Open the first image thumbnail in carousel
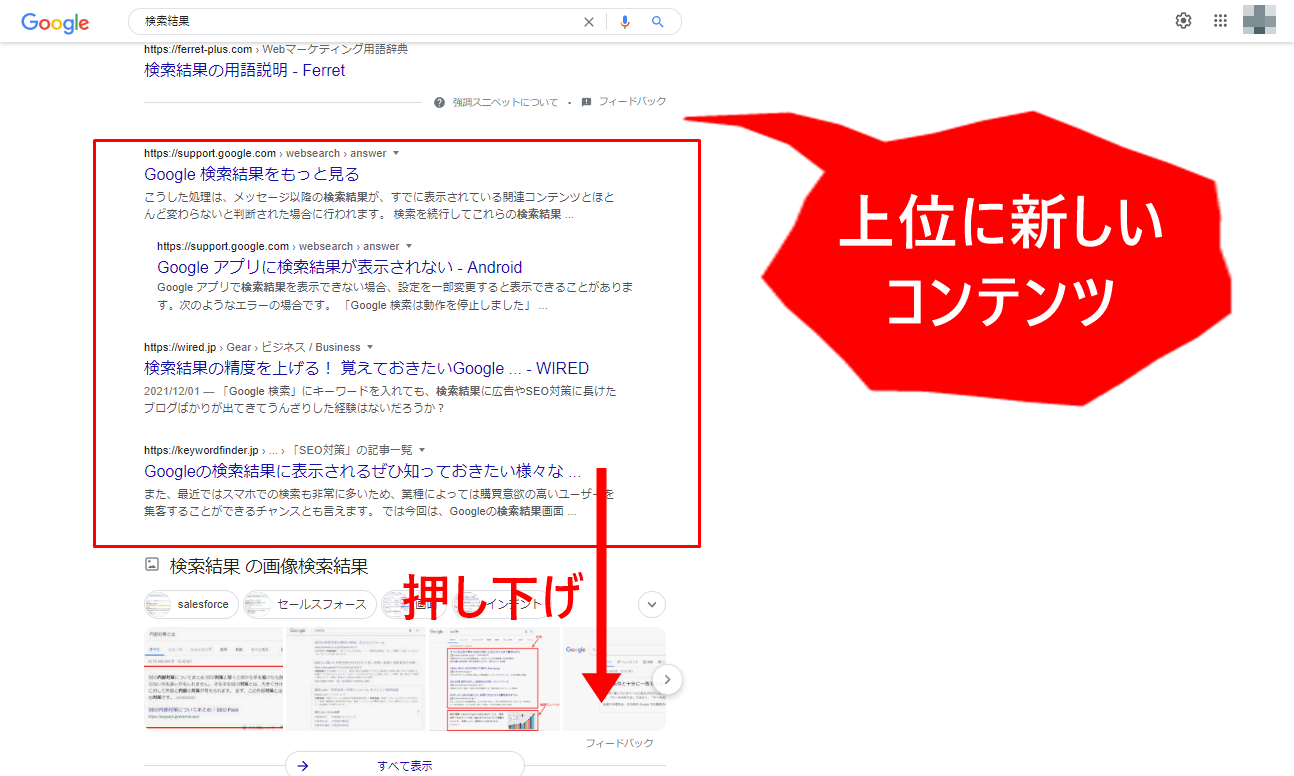This screenshot has width=1294, height=776. tap(213, 680)
